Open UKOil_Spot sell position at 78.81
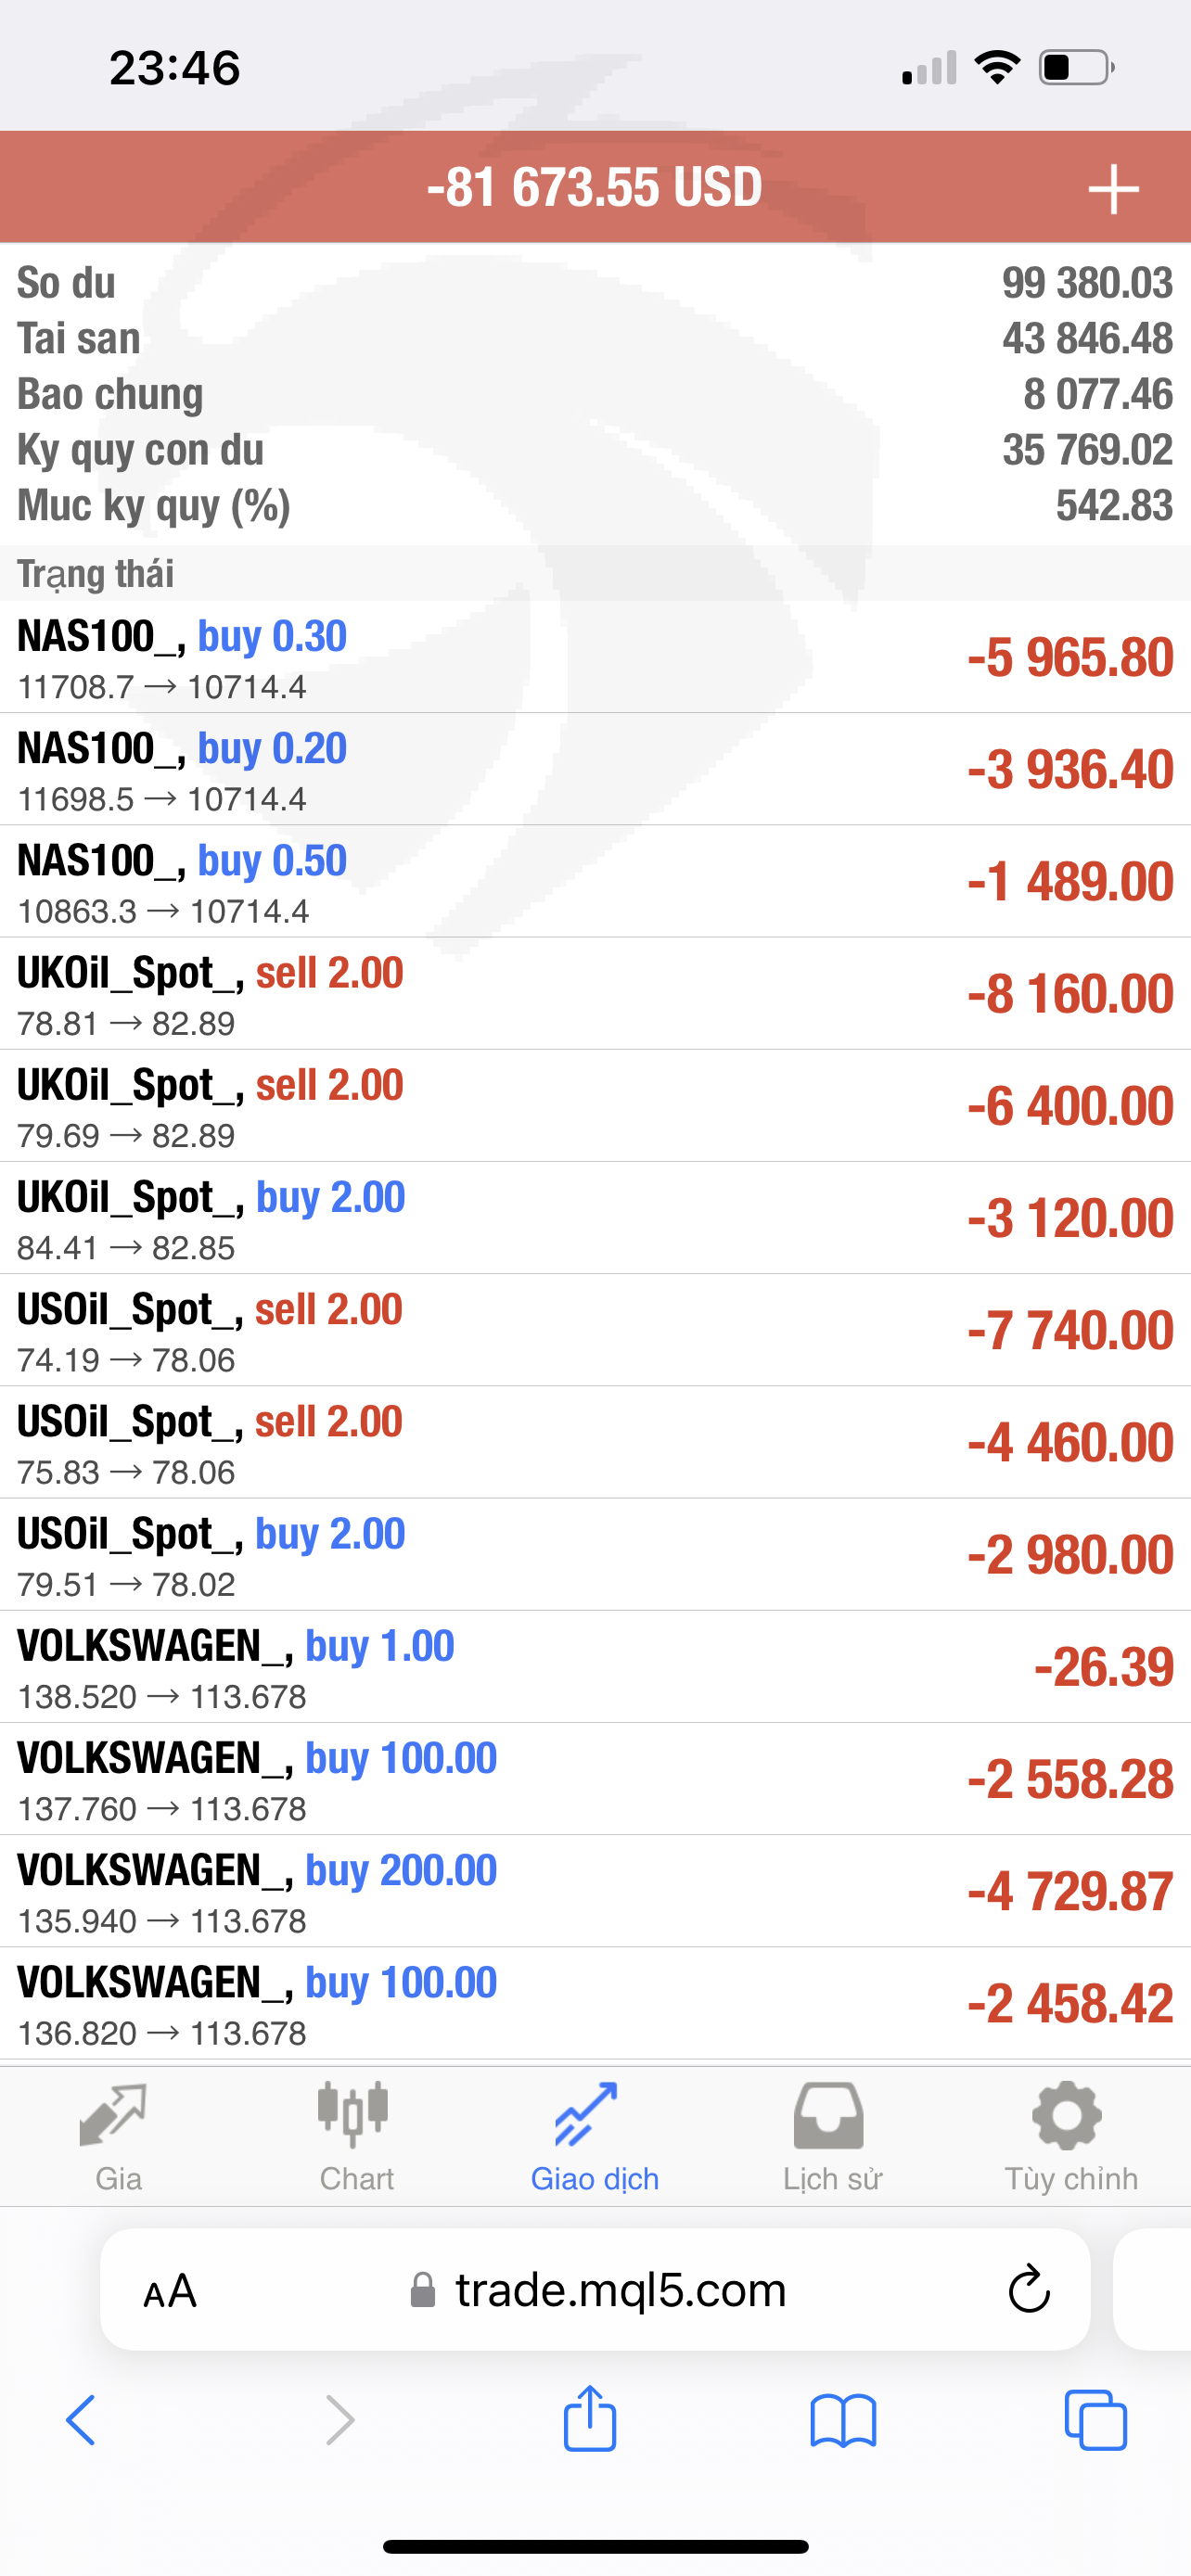Screen dimensions: 1191x2576 point(595,994)
